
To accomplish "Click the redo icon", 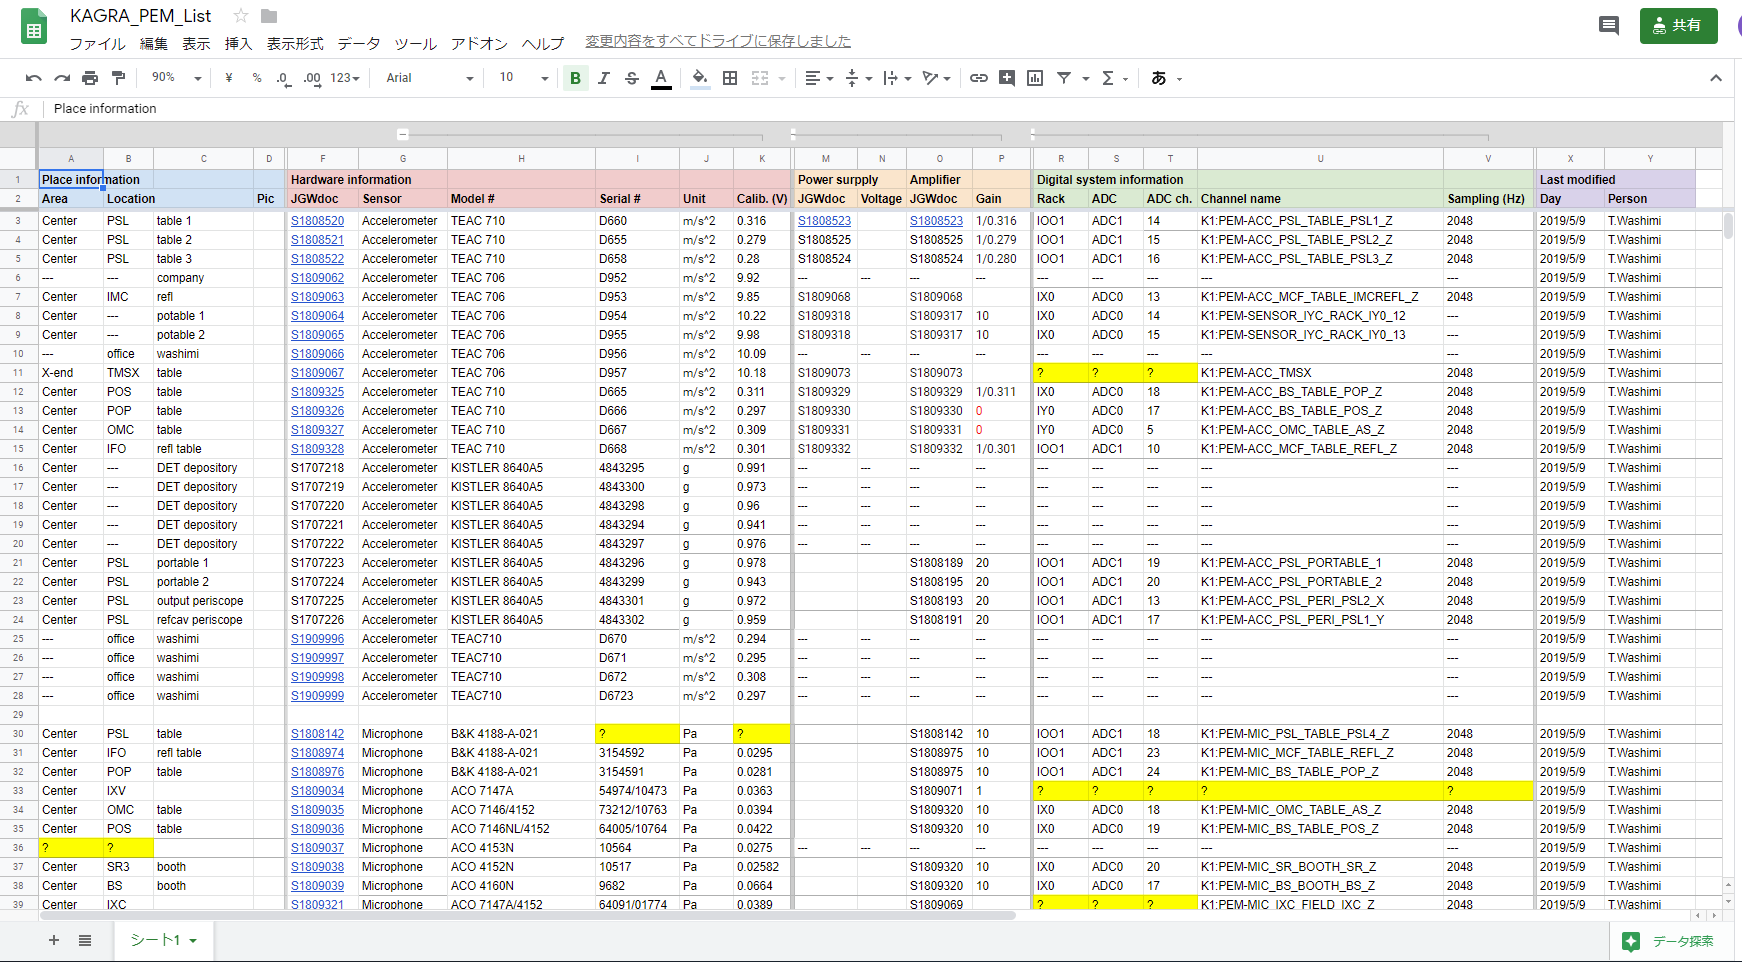I will [x=62, y=78].
